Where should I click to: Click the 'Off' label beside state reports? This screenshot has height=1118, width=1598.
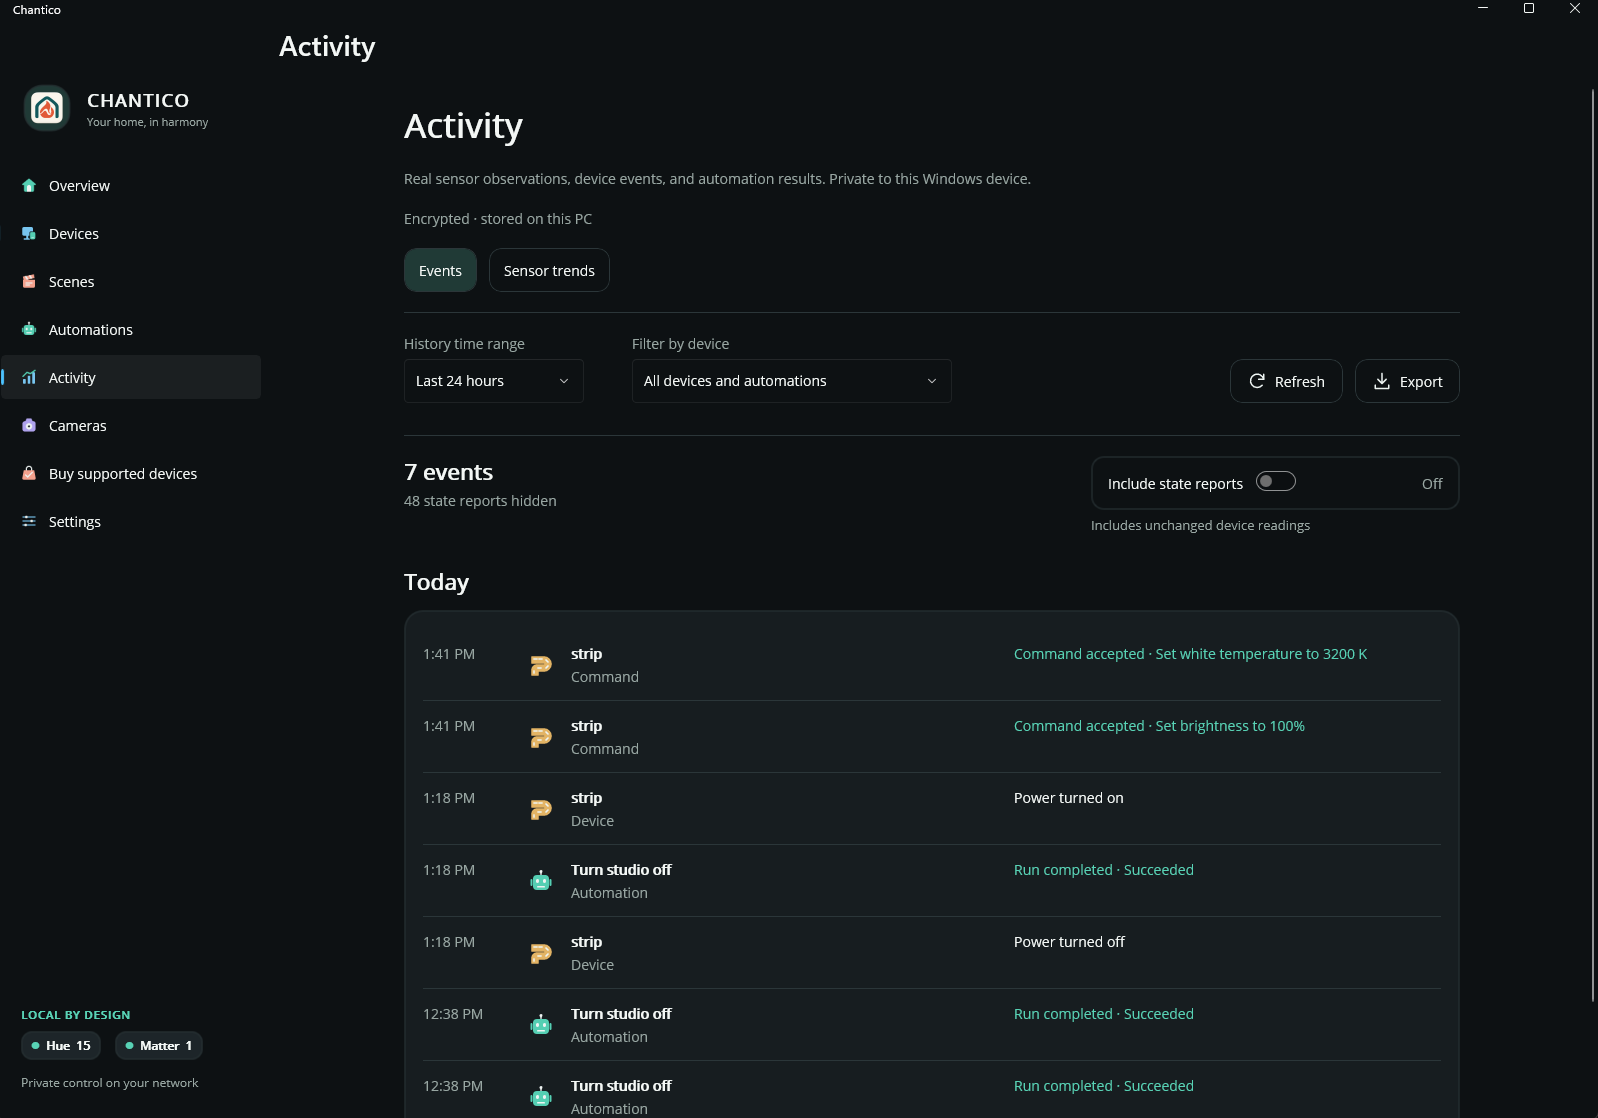(x=1432, y=484)
